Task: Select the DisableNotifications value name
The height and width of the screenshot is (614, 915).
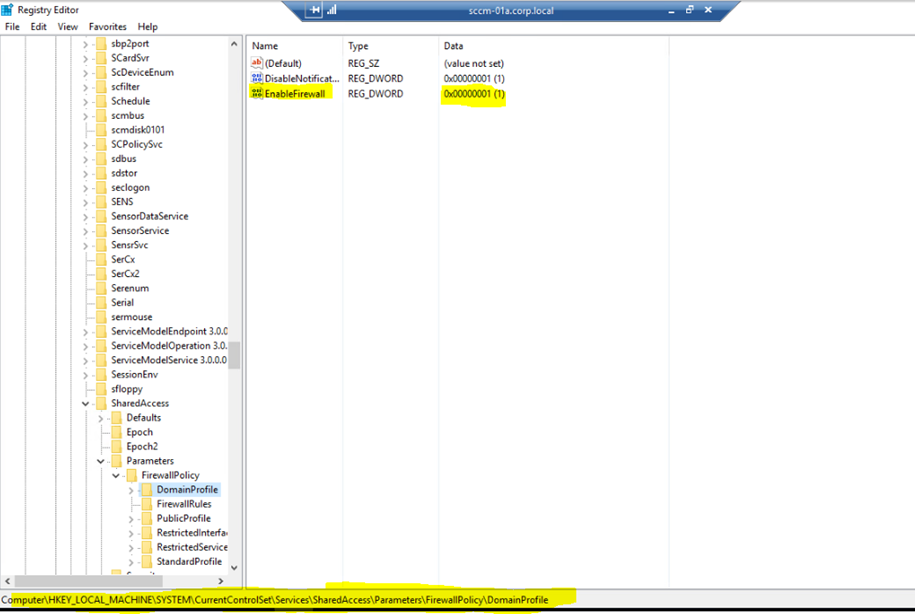Action: [302, 78]
